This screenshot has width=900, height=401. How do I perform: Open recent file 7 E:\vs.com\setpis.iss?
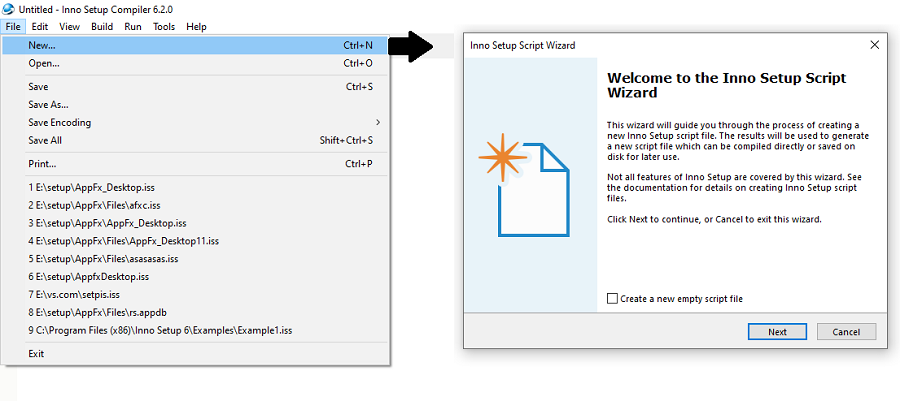pyautogui.click(x=195, y=294)
